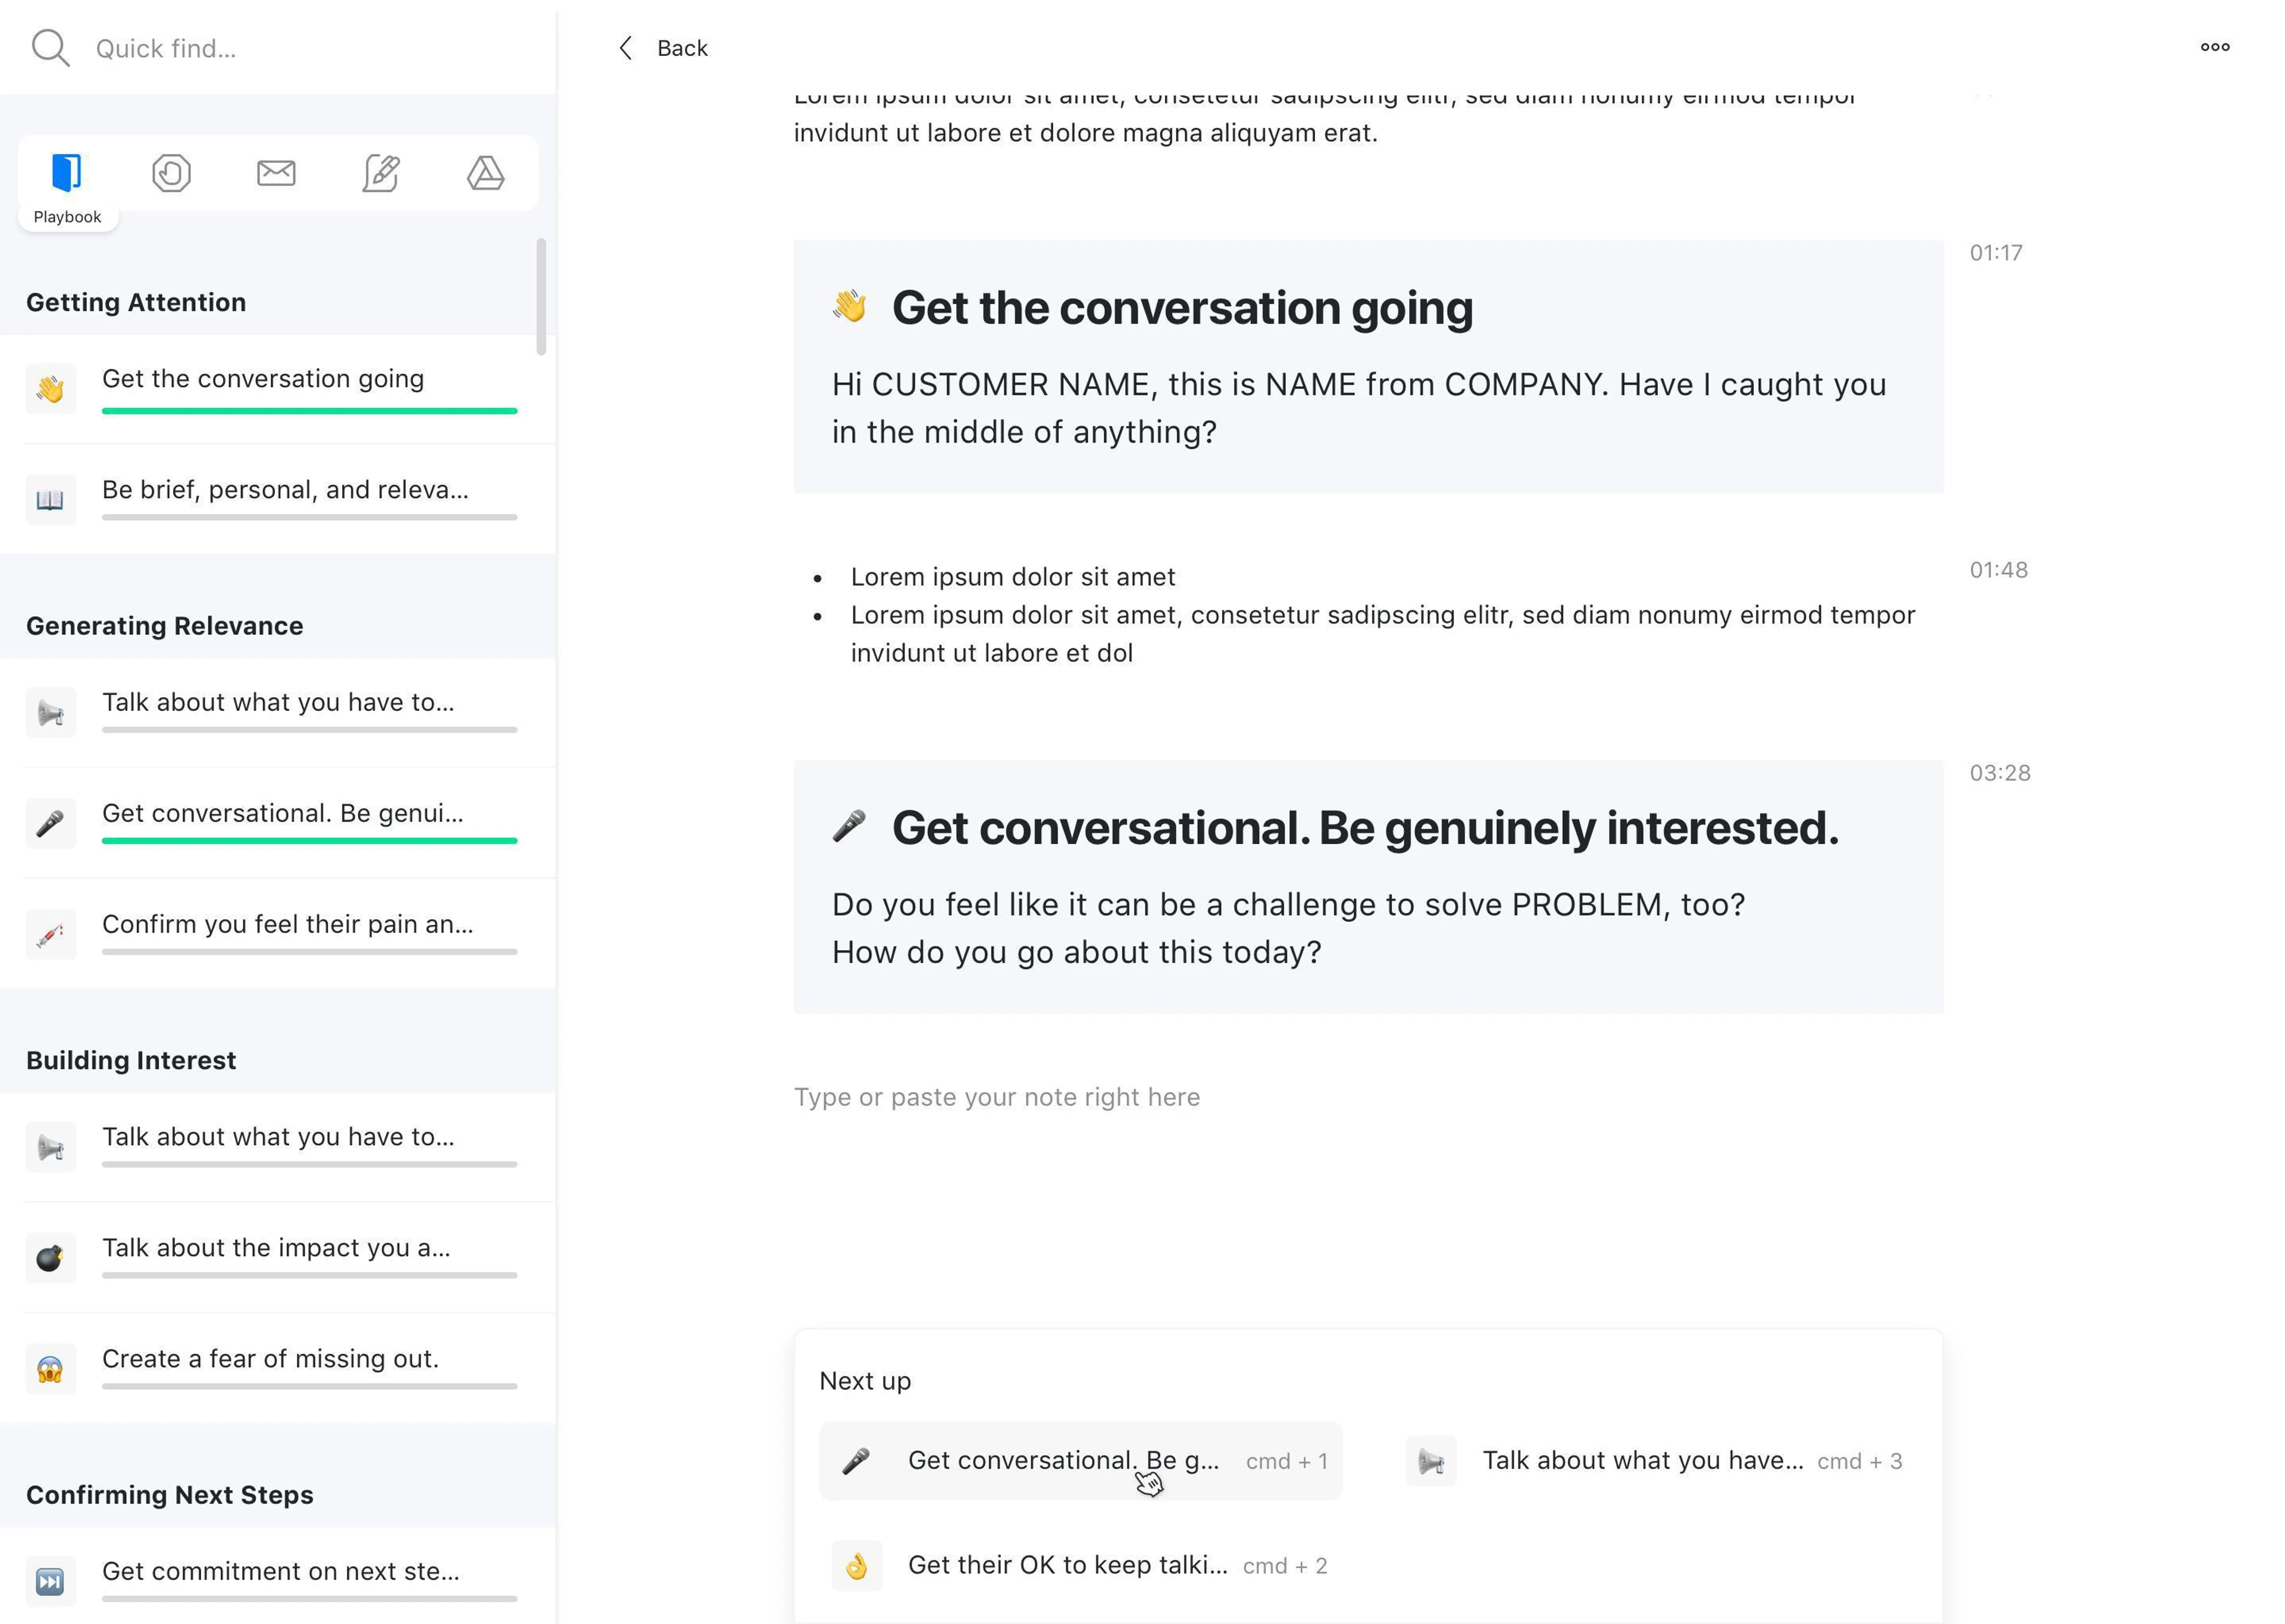This screenshot has width=2285, height=1624.
Task: Click the Quick find search icon
Action: (x=49, y=48)
